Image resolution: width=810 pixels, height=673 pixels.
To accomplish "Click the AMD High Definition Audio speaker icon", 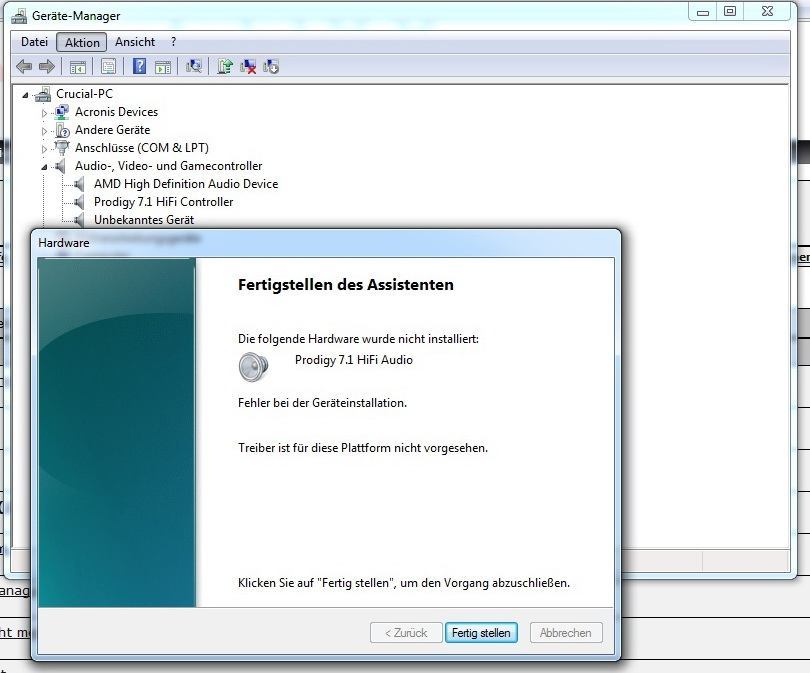I will pos(80,184).
